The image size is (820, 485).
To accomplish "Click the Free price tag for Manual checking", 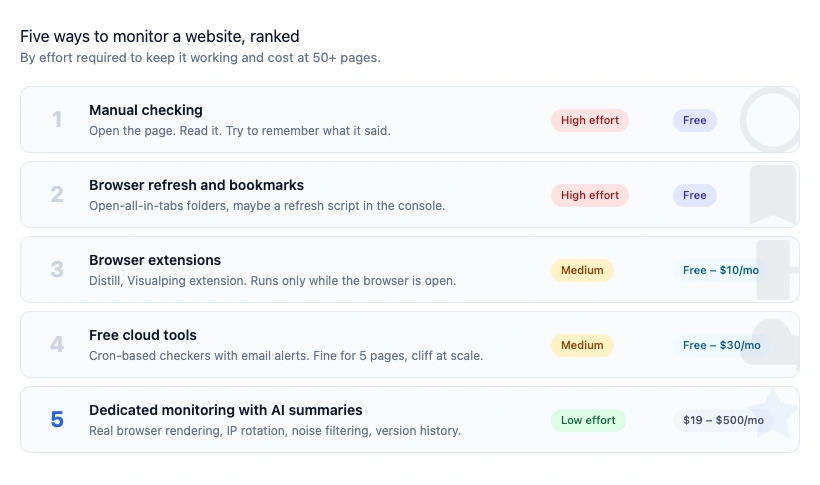I will tap(695, 120).
